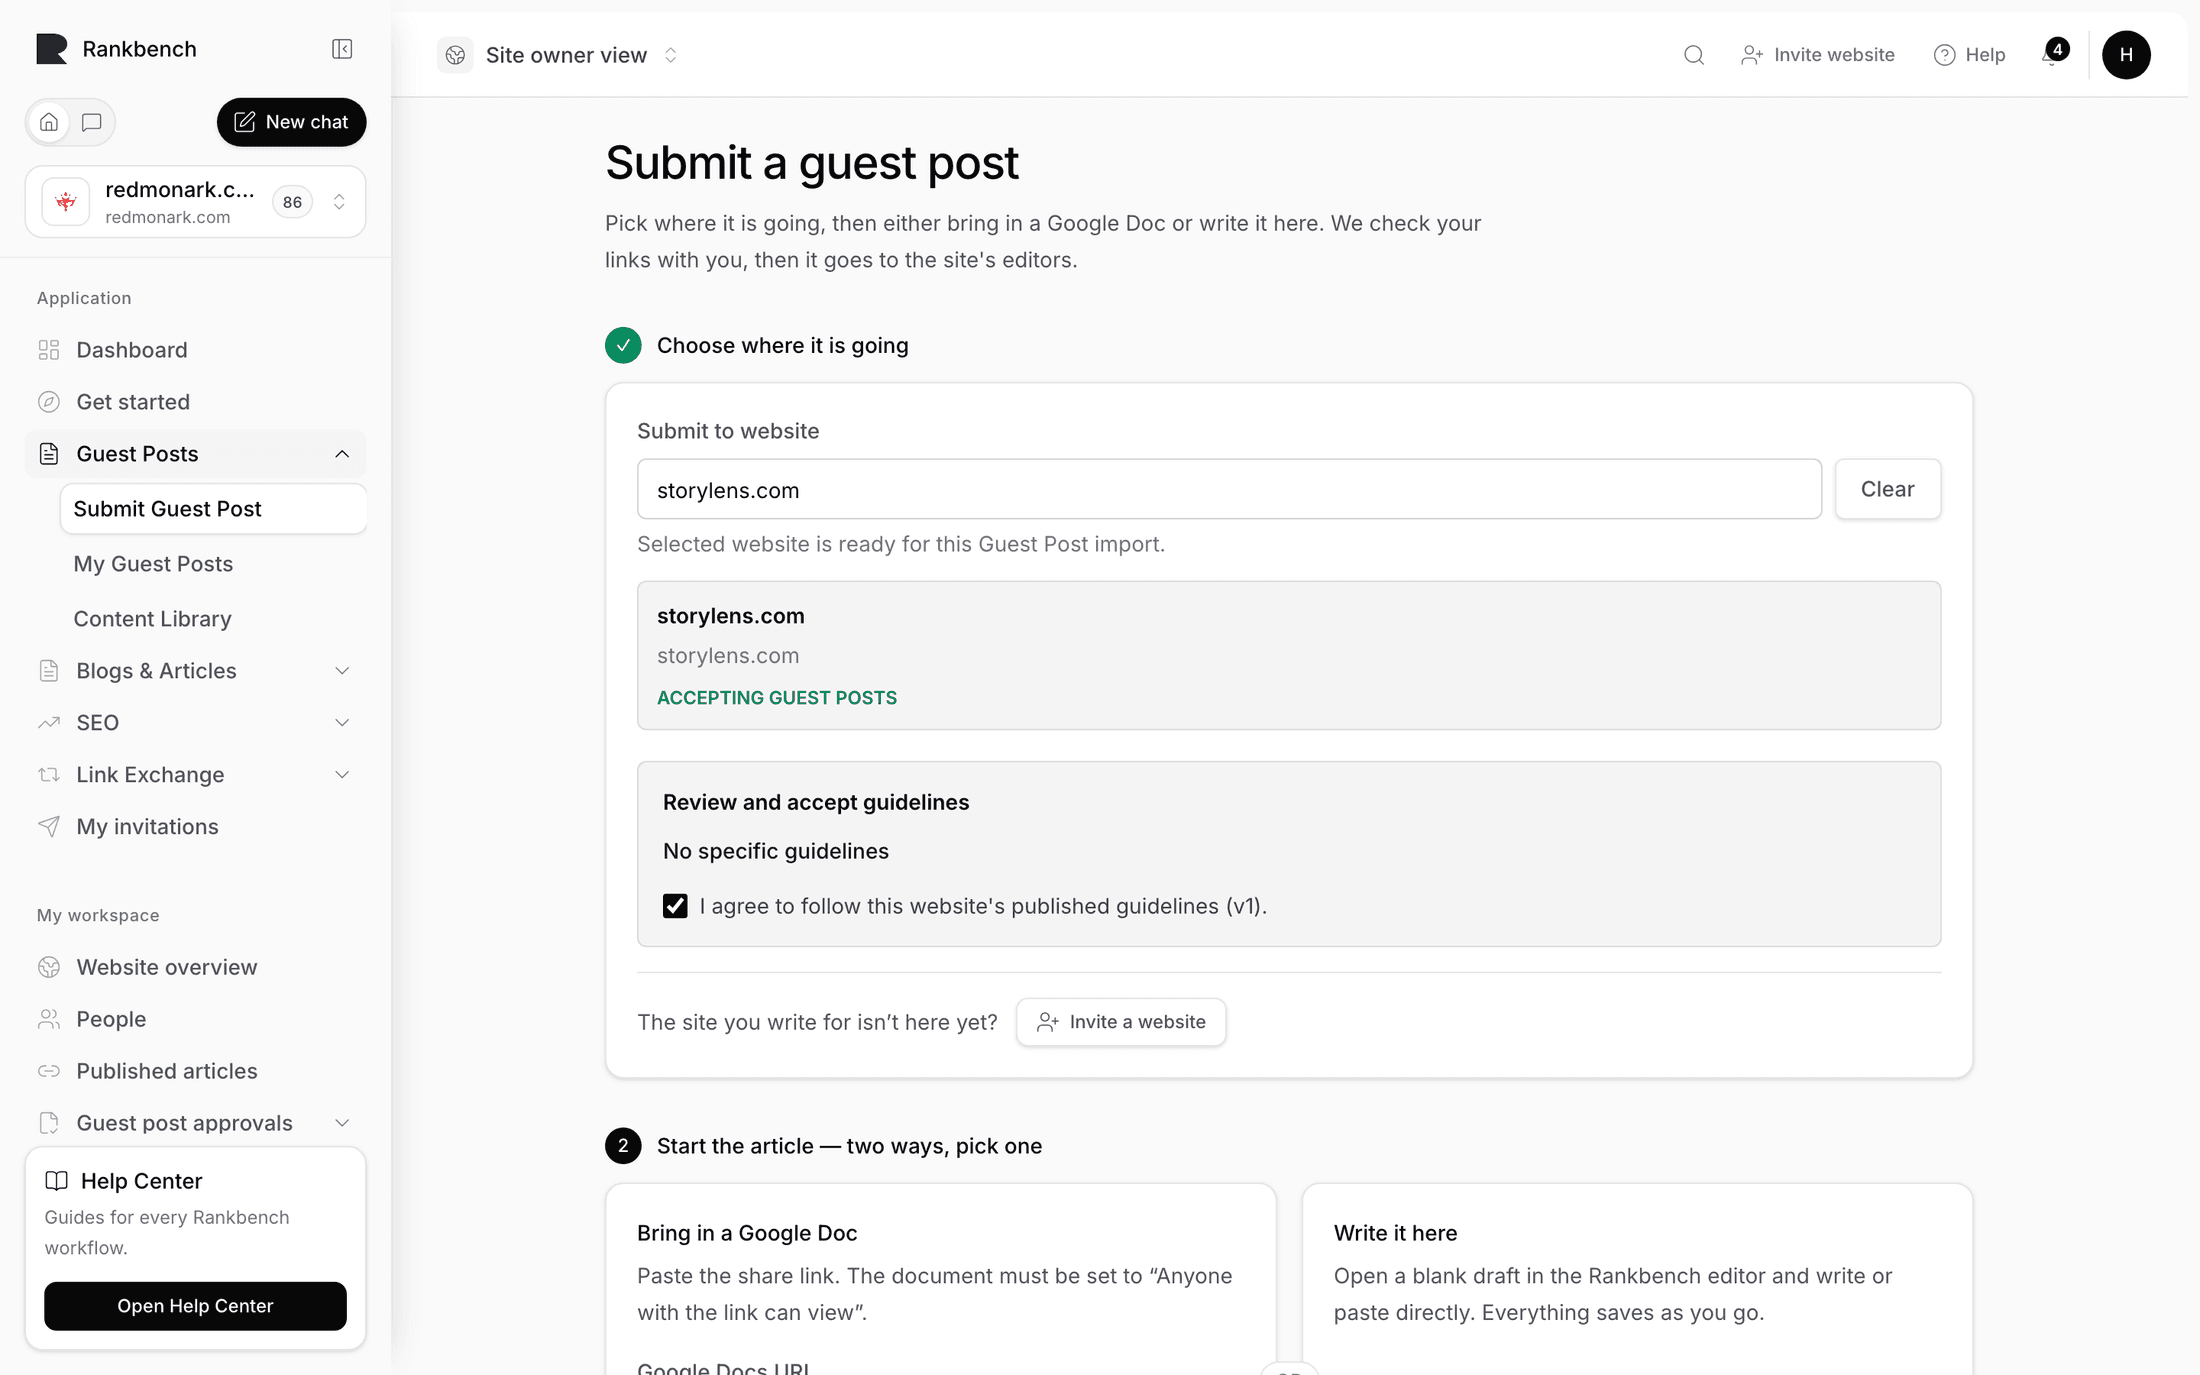This screenshot has width=2200, height=1375.
Task: Open Help in the top bar
Action: coord(1969,55)
